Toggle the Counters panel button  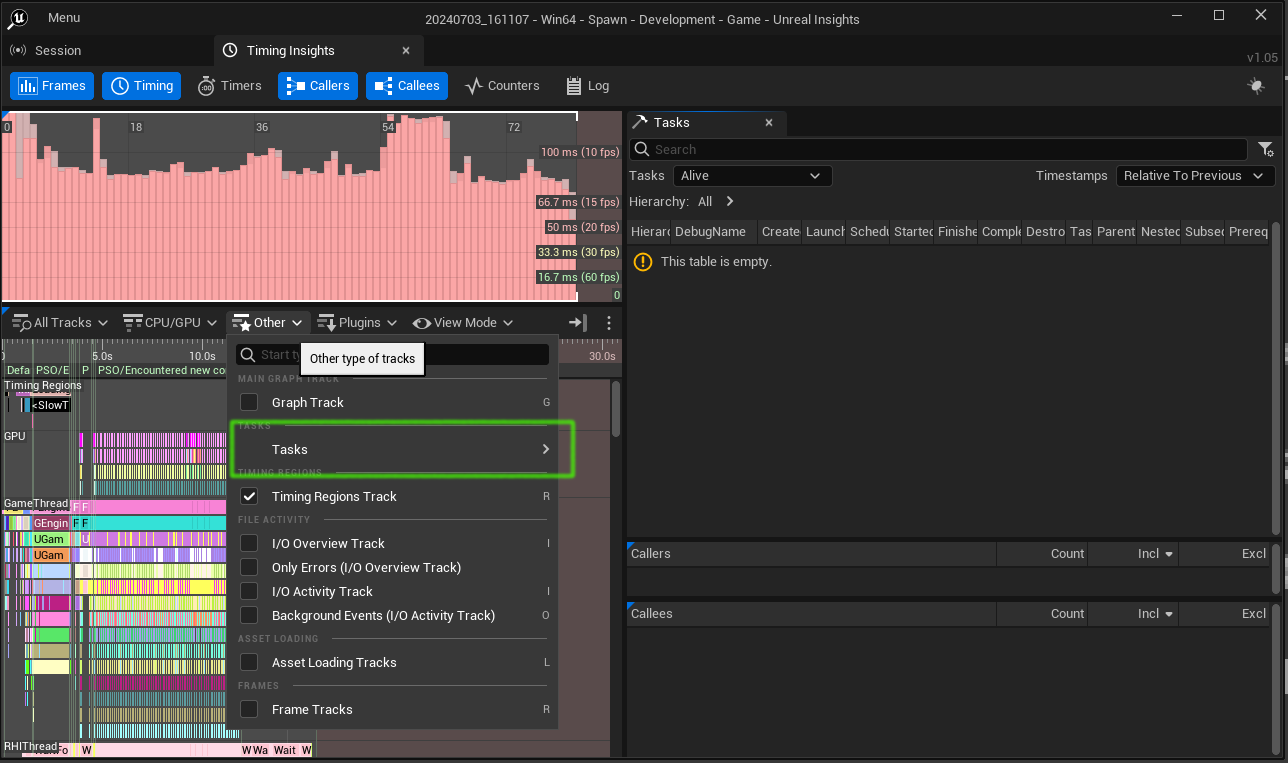pos(502,86)
